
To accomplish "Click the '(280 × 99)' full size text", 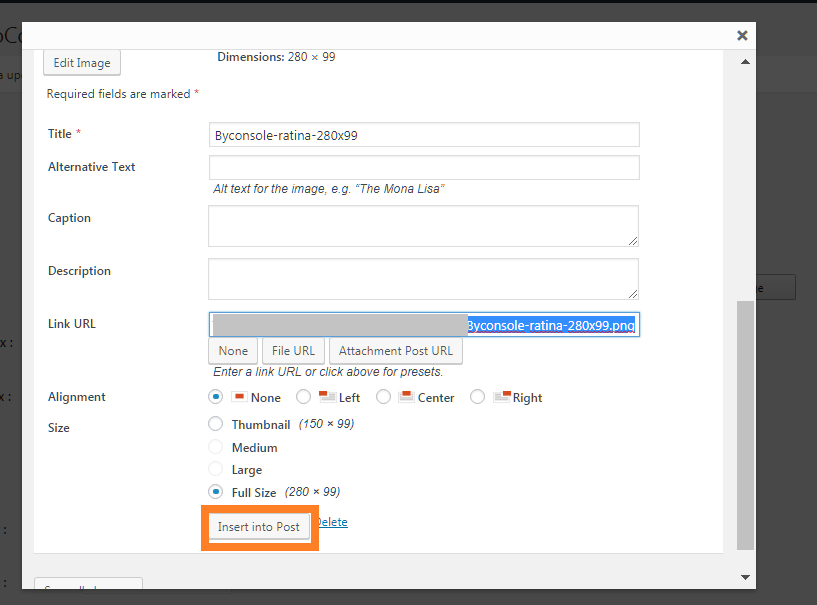I will [312, 492].
